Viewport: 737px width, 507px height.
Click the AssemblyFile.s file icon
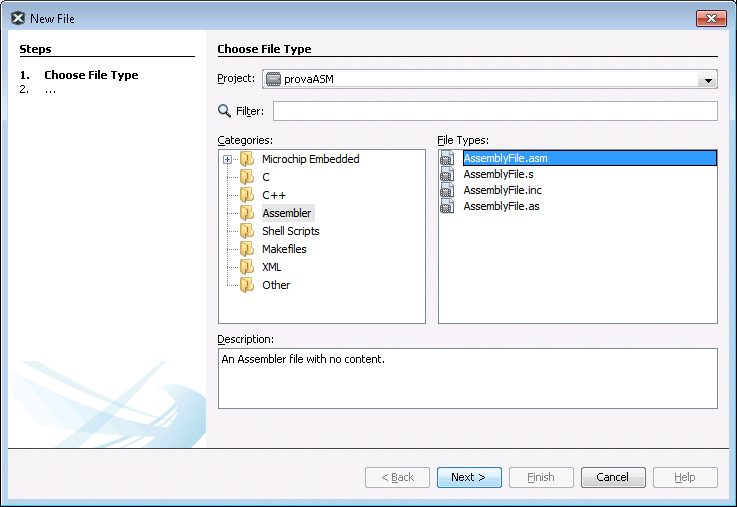(x=448, y=175)
